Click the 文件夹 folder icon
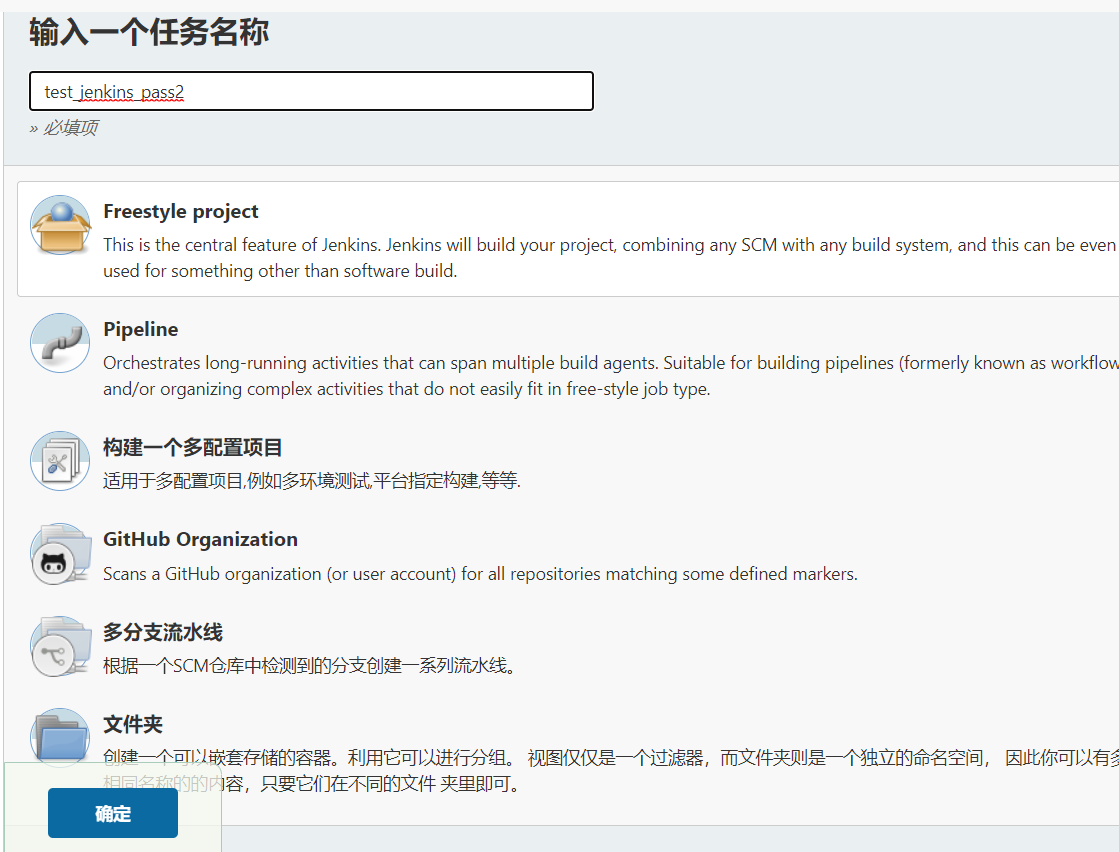The height and width of the screenshot is (852, 1119). 60,738
